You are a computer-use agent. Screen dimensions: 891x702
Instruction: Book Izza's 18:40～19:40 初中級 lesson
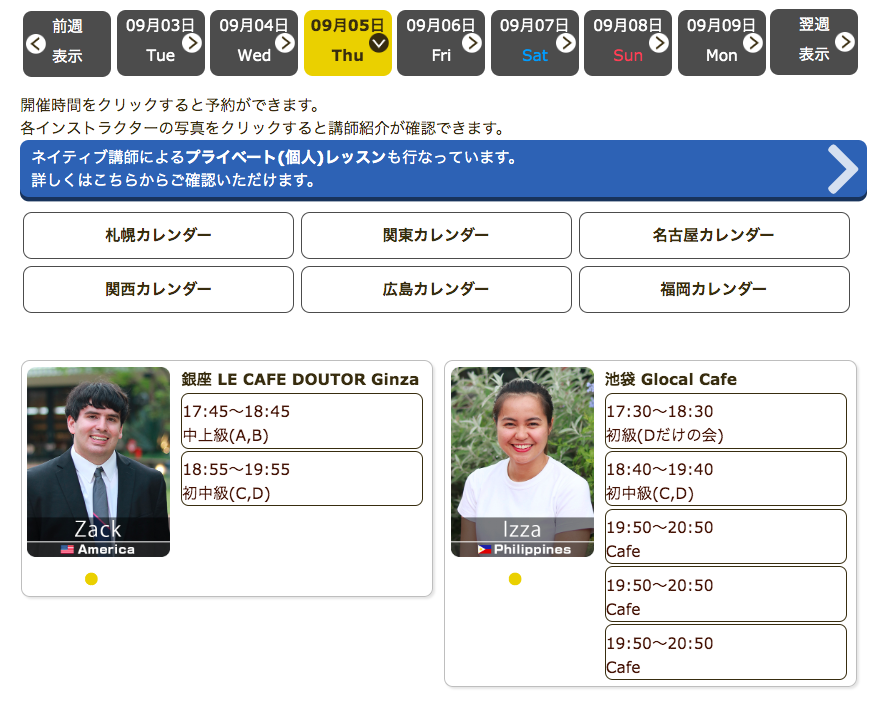point(725,480)
